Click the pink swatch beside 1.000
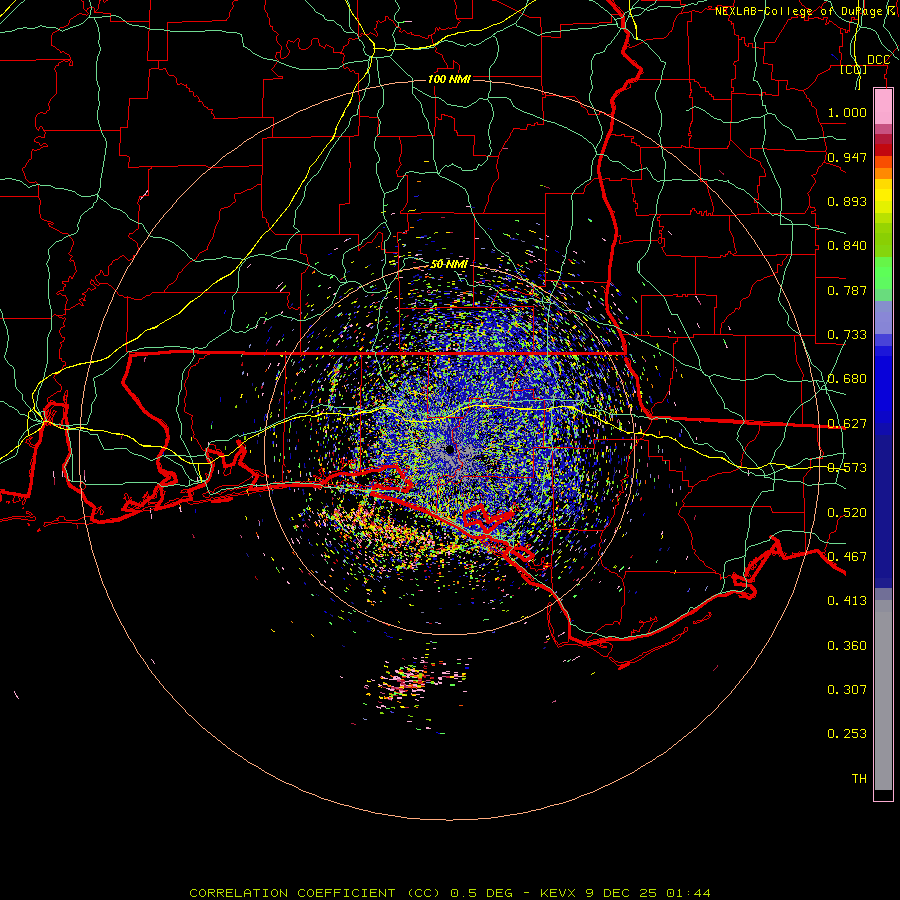Screen dimensions: 900x900 [x=883, y=107]
